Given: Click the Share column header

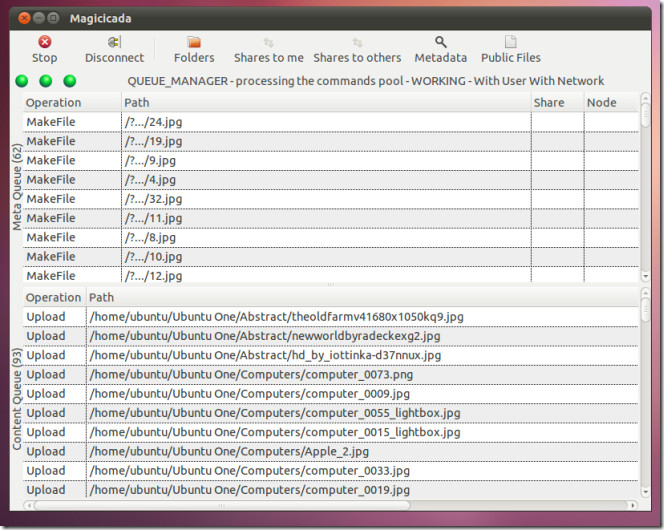Looking at the screenshot, I should click(557, 102).
